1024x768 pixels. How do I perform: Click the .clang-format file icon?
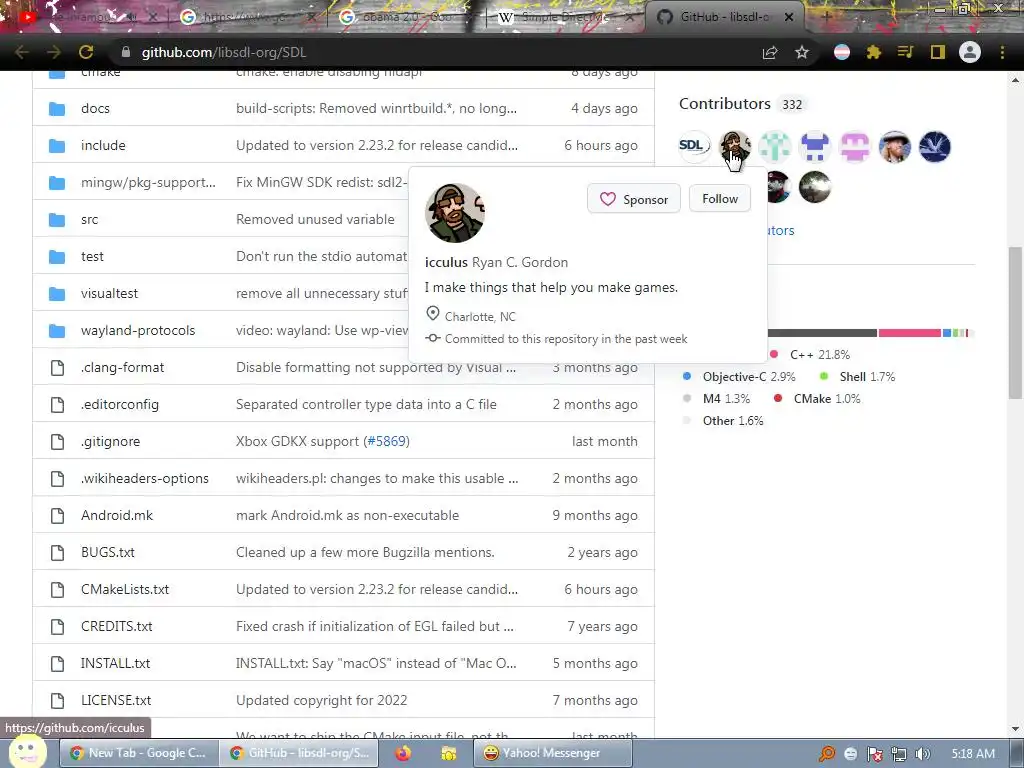click(x=57, y=368)
